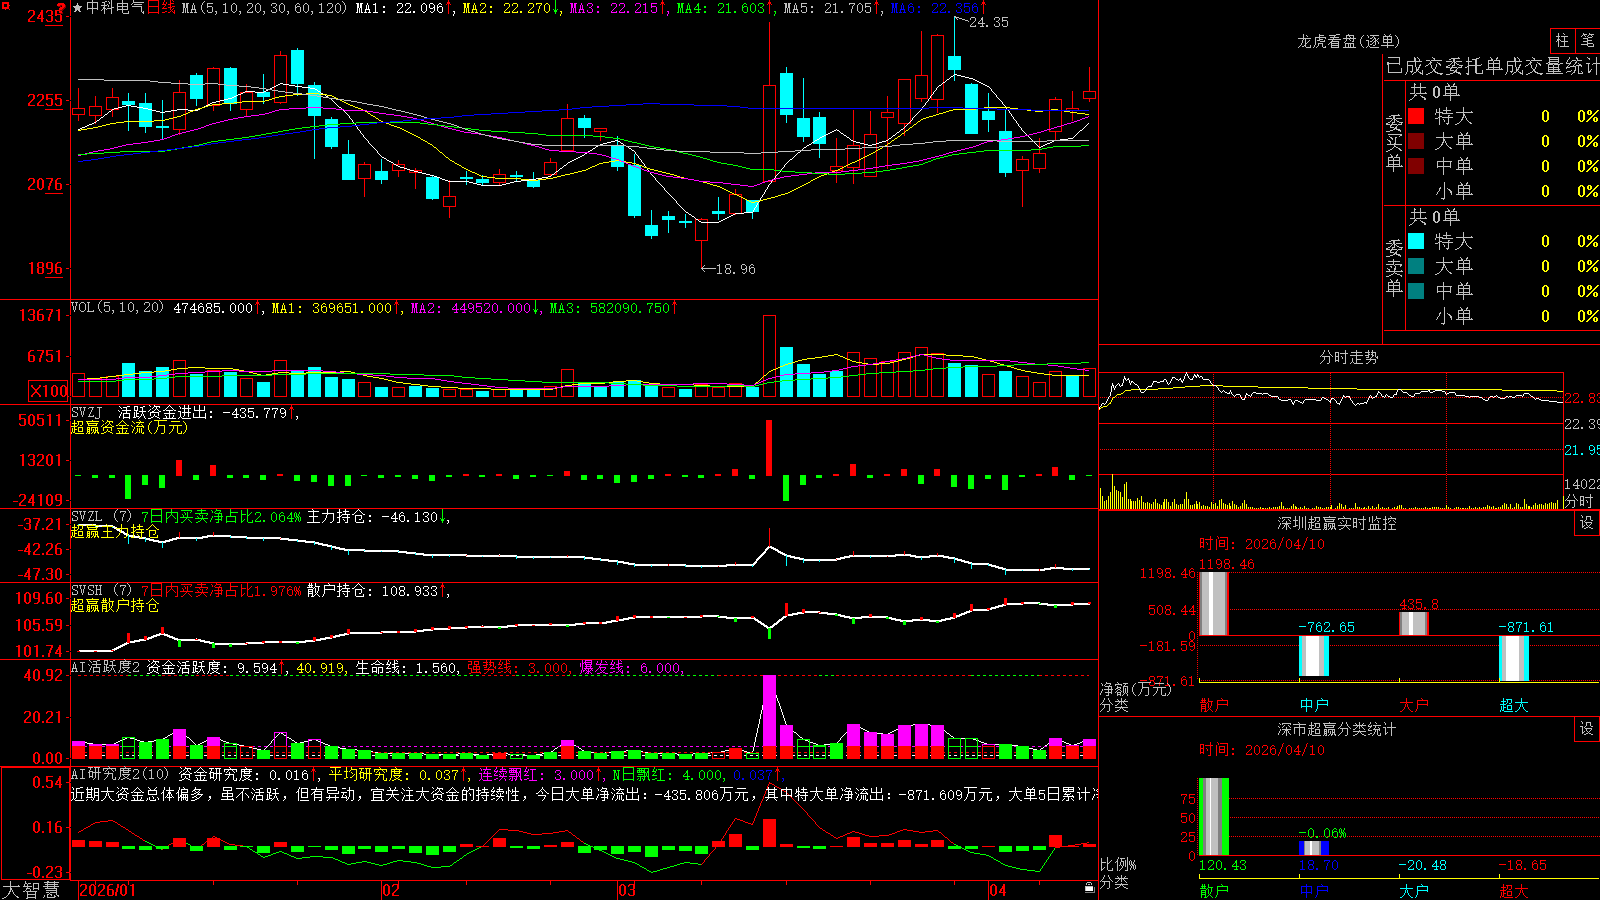This screenshot has width=1600, height=900.
Task: Click the 04 month marker on the time axis
Action: pos(997,890)
